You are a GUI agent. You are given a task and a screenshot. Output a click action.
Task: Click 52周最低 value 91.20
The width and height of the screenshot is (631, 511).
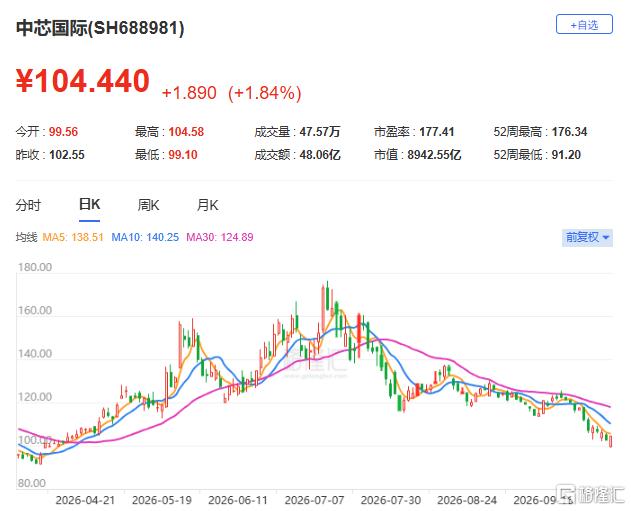[566, 155]
